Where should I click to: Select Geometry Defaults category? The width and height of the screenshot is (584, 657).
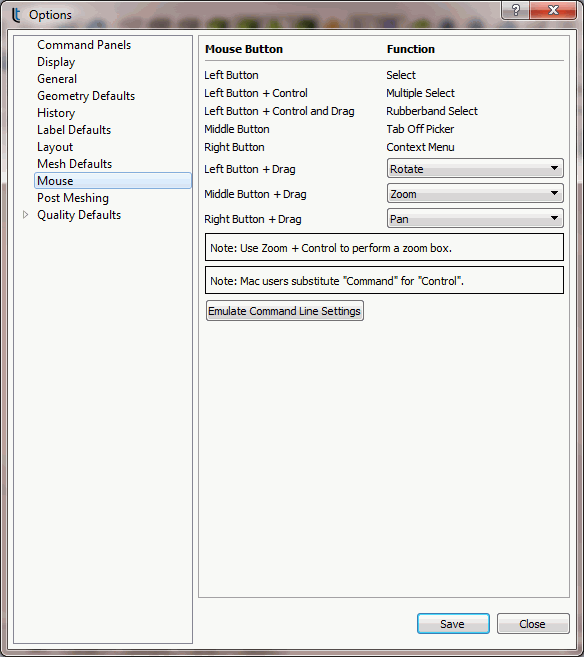tap(86, 96)
